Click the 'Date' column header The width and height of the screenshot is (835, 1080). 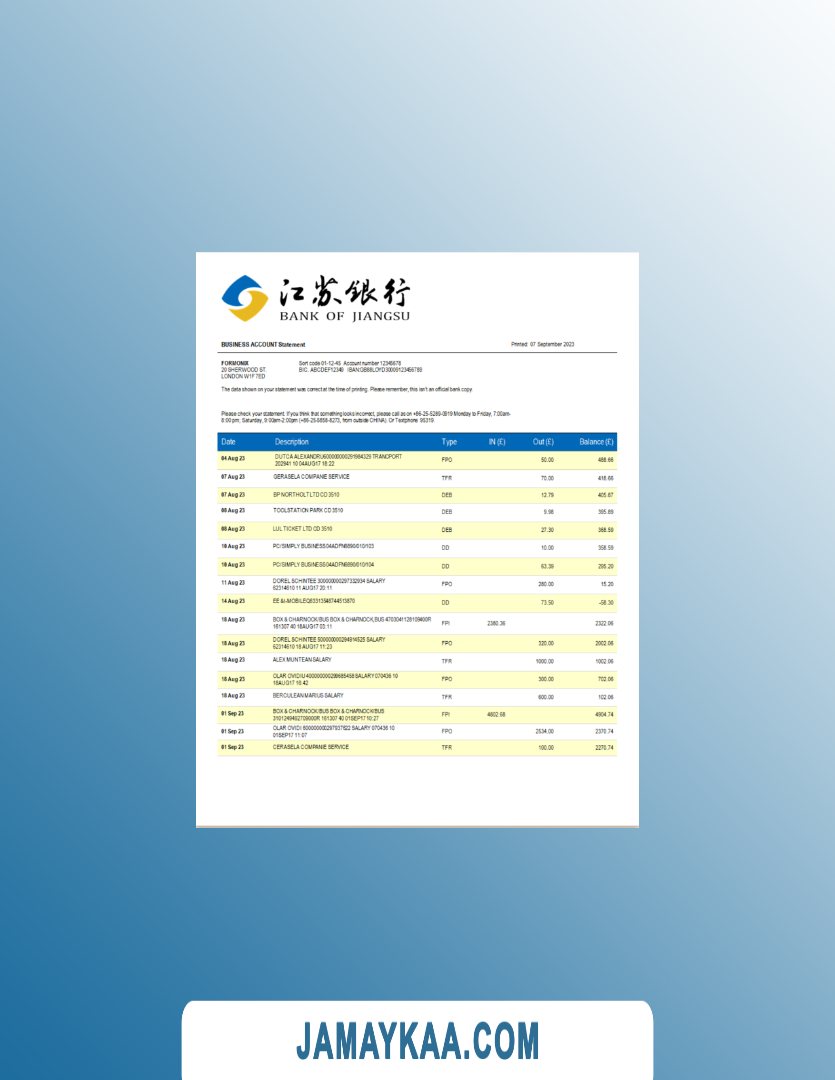pos(228,442)
